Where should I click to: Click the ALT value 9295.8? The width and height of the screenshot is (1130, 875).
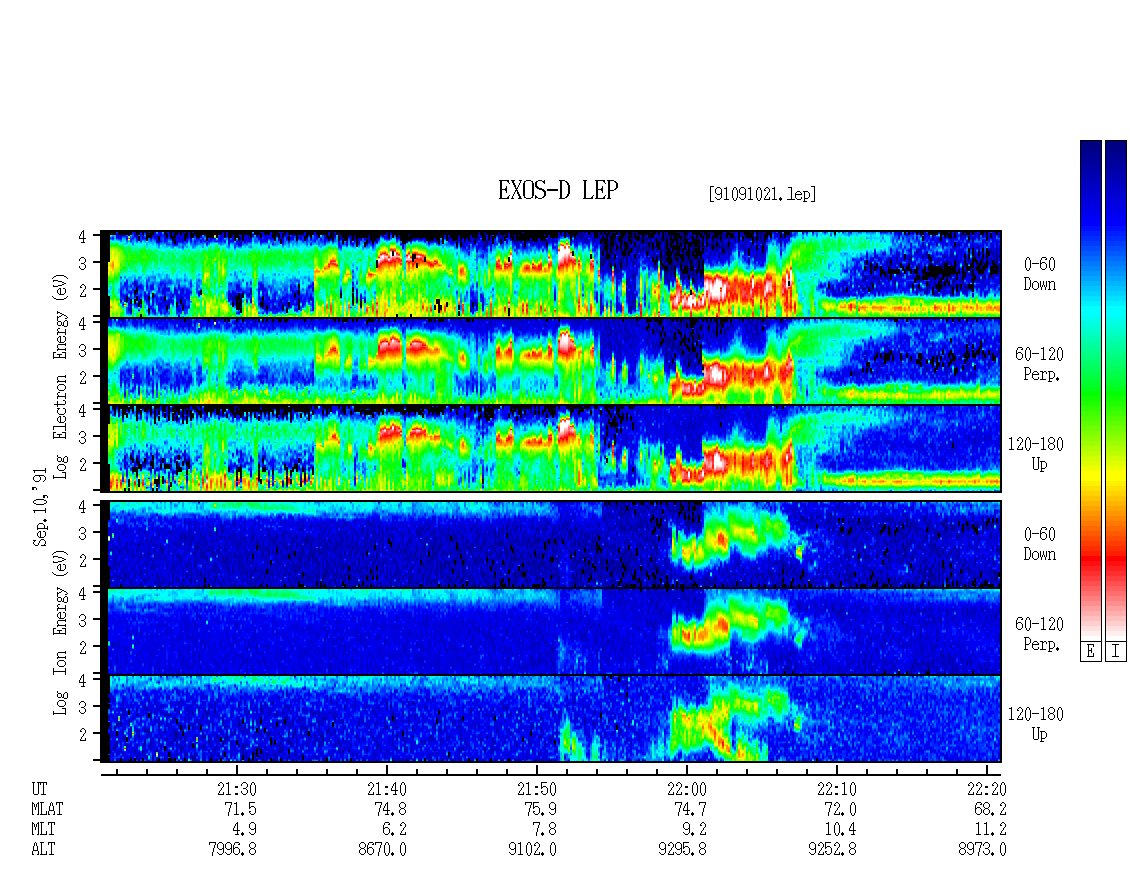(682, 849)
